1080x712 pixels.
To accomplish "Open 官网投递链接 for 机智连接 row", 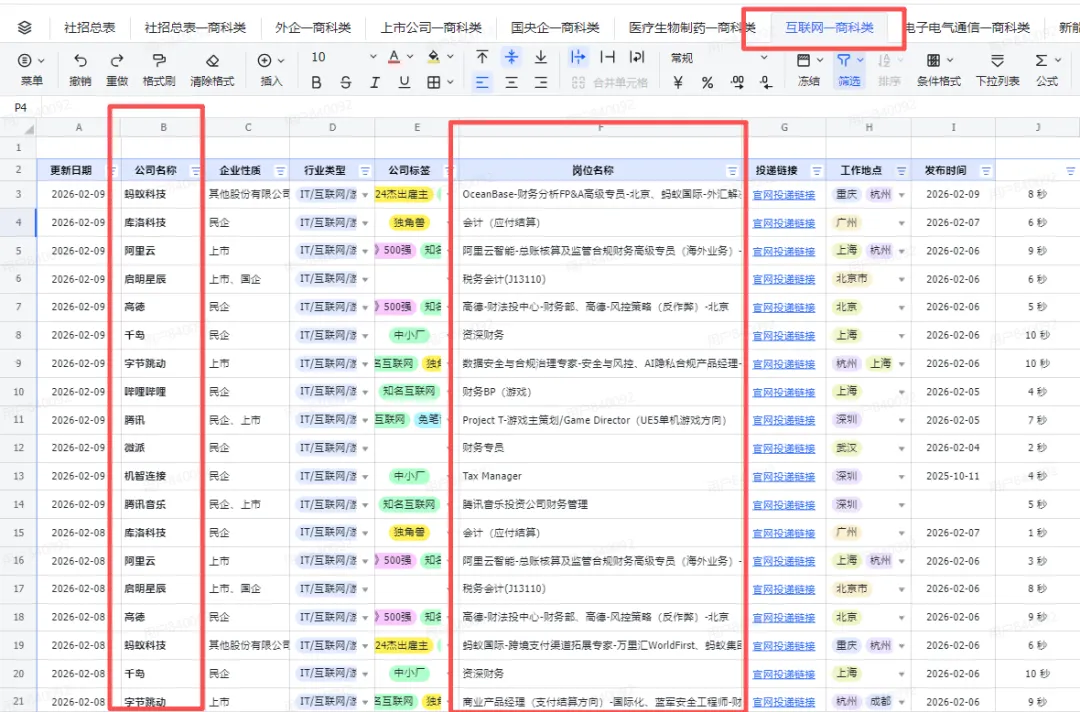I will [x=784, y=477].
